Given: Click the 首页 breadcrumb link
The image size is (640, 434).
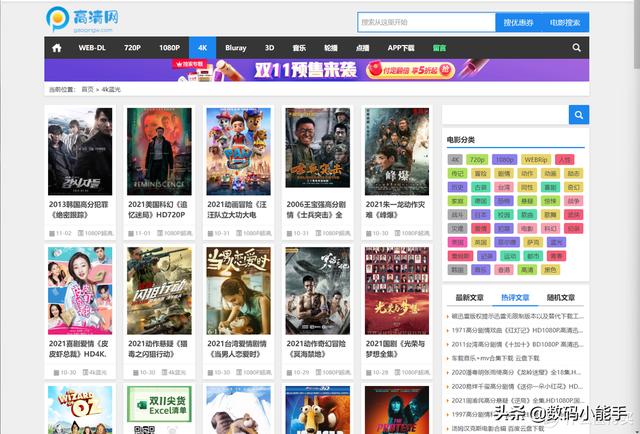Looking at the screenshot, I should (x=87, y=90).
